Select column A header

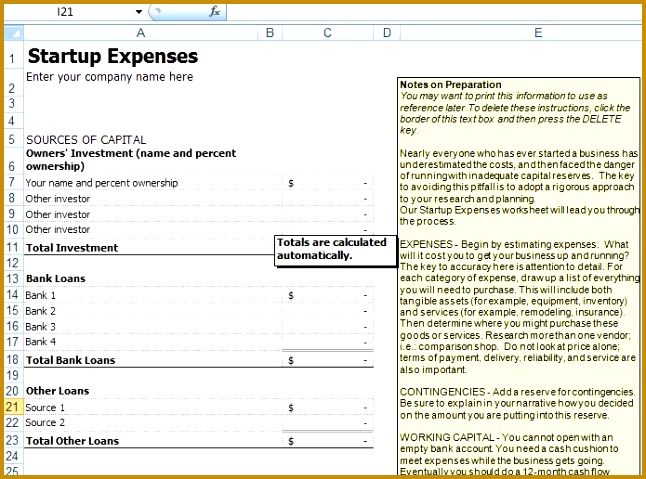(140, 33)
